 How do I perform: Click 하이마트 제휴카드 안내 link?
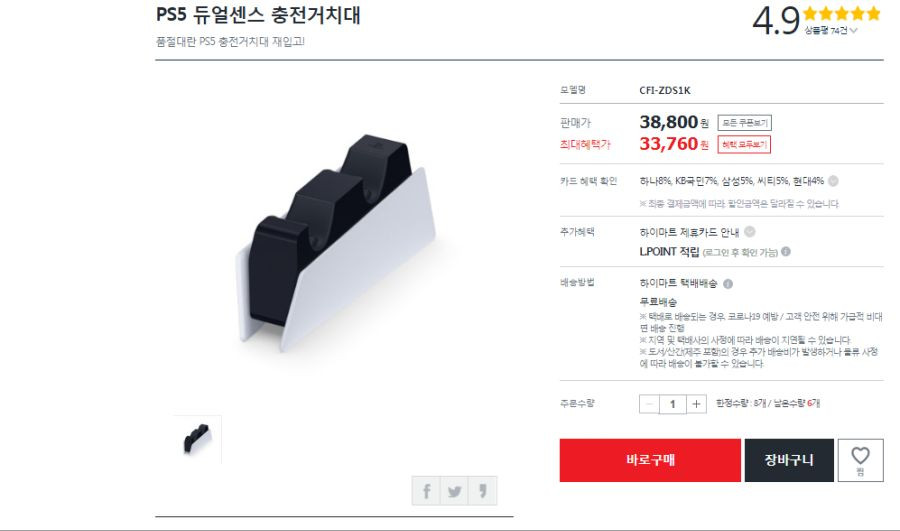pyautogui.click(x=689, y=232)
